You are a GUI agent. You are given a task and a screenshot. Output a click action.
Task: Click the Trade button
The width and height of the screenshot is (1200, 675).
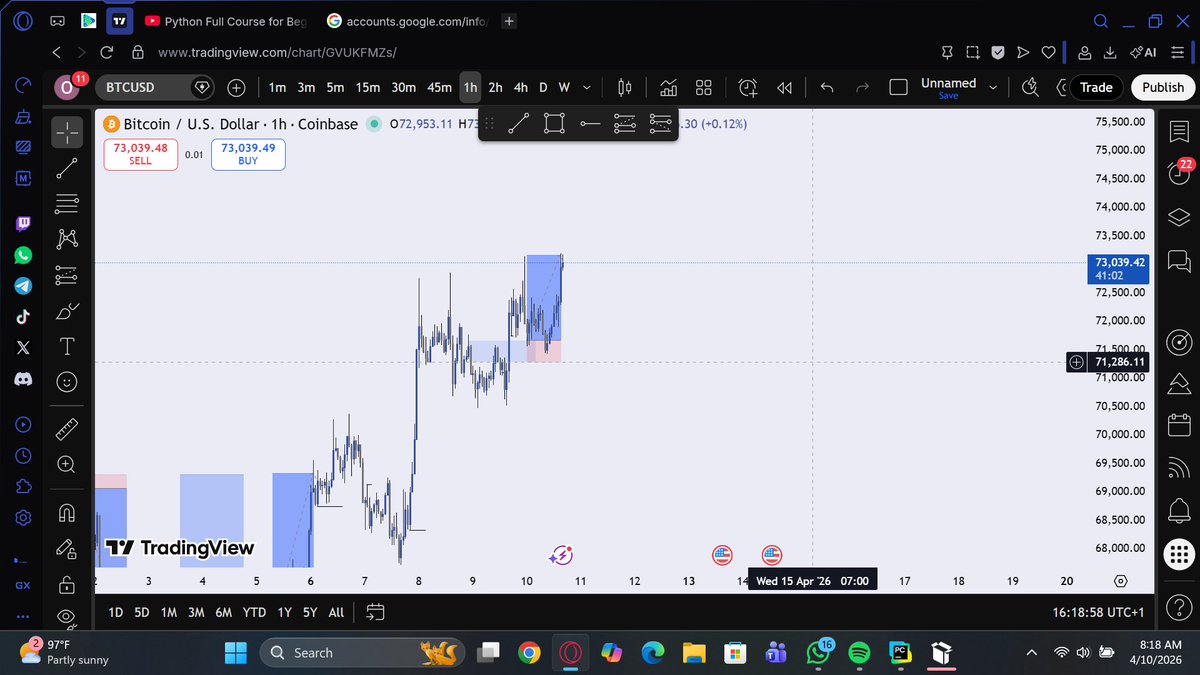(1096, 87)
